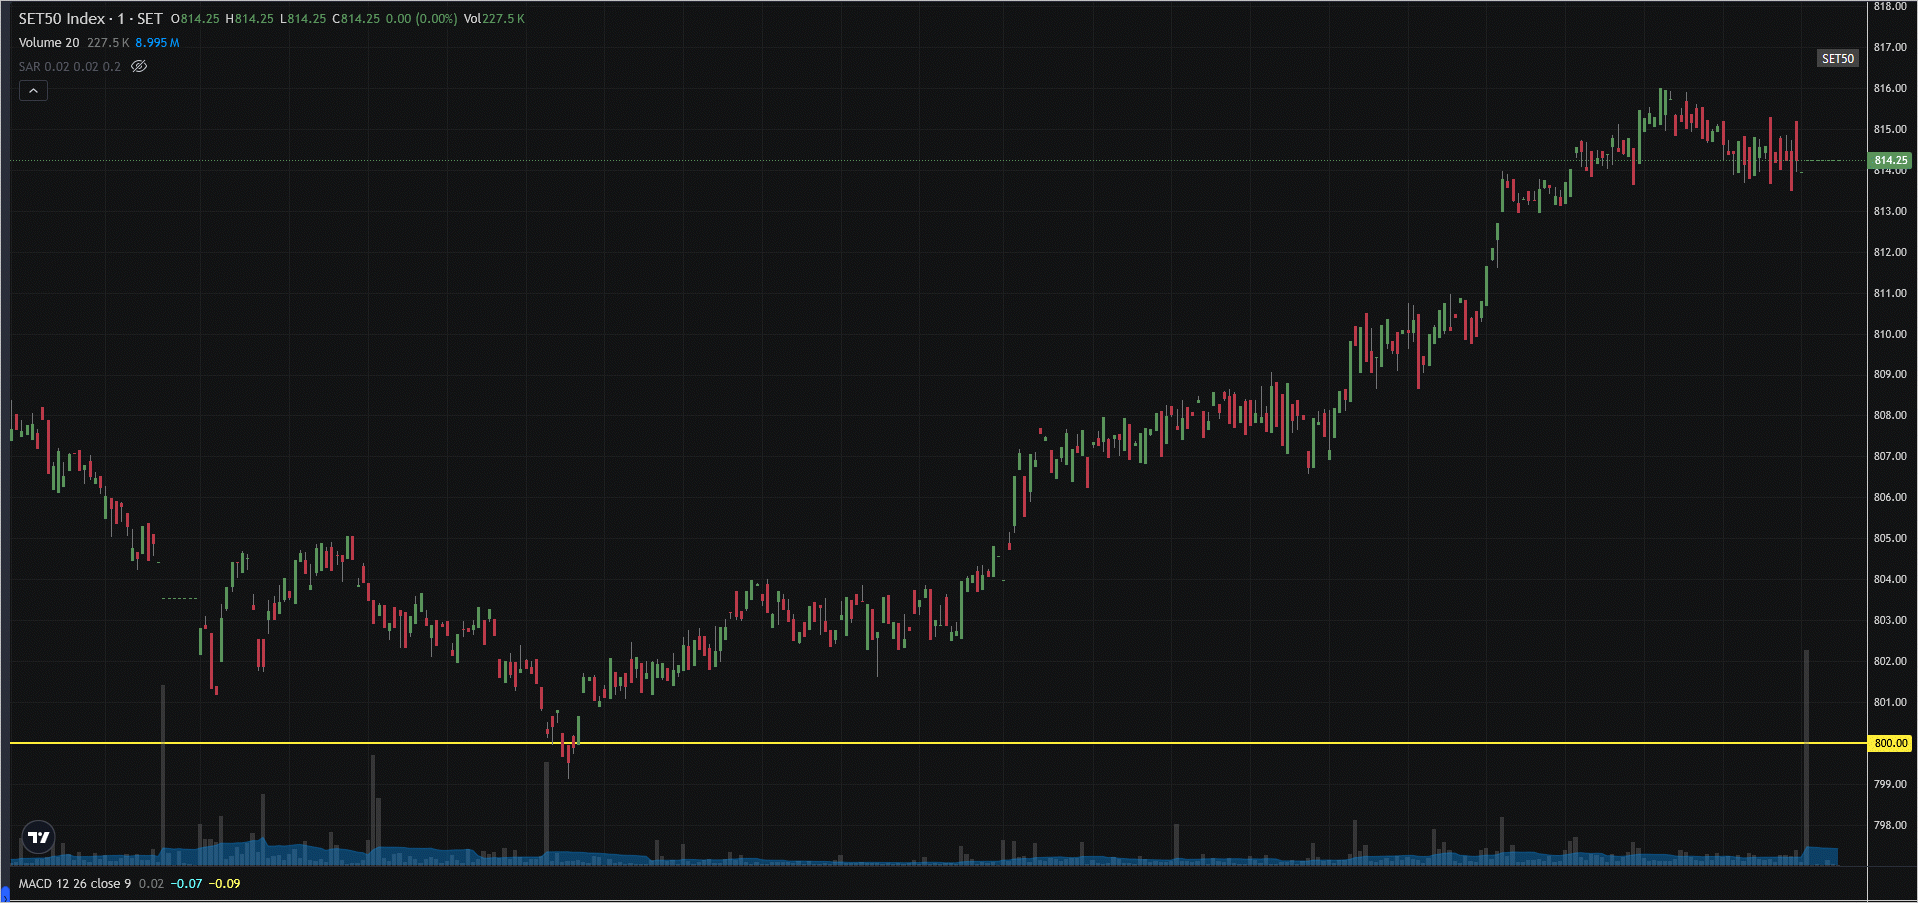Click the 798.00 price axis label
This screenshot has height=903, width=1918.
(x=1890, y=825)
